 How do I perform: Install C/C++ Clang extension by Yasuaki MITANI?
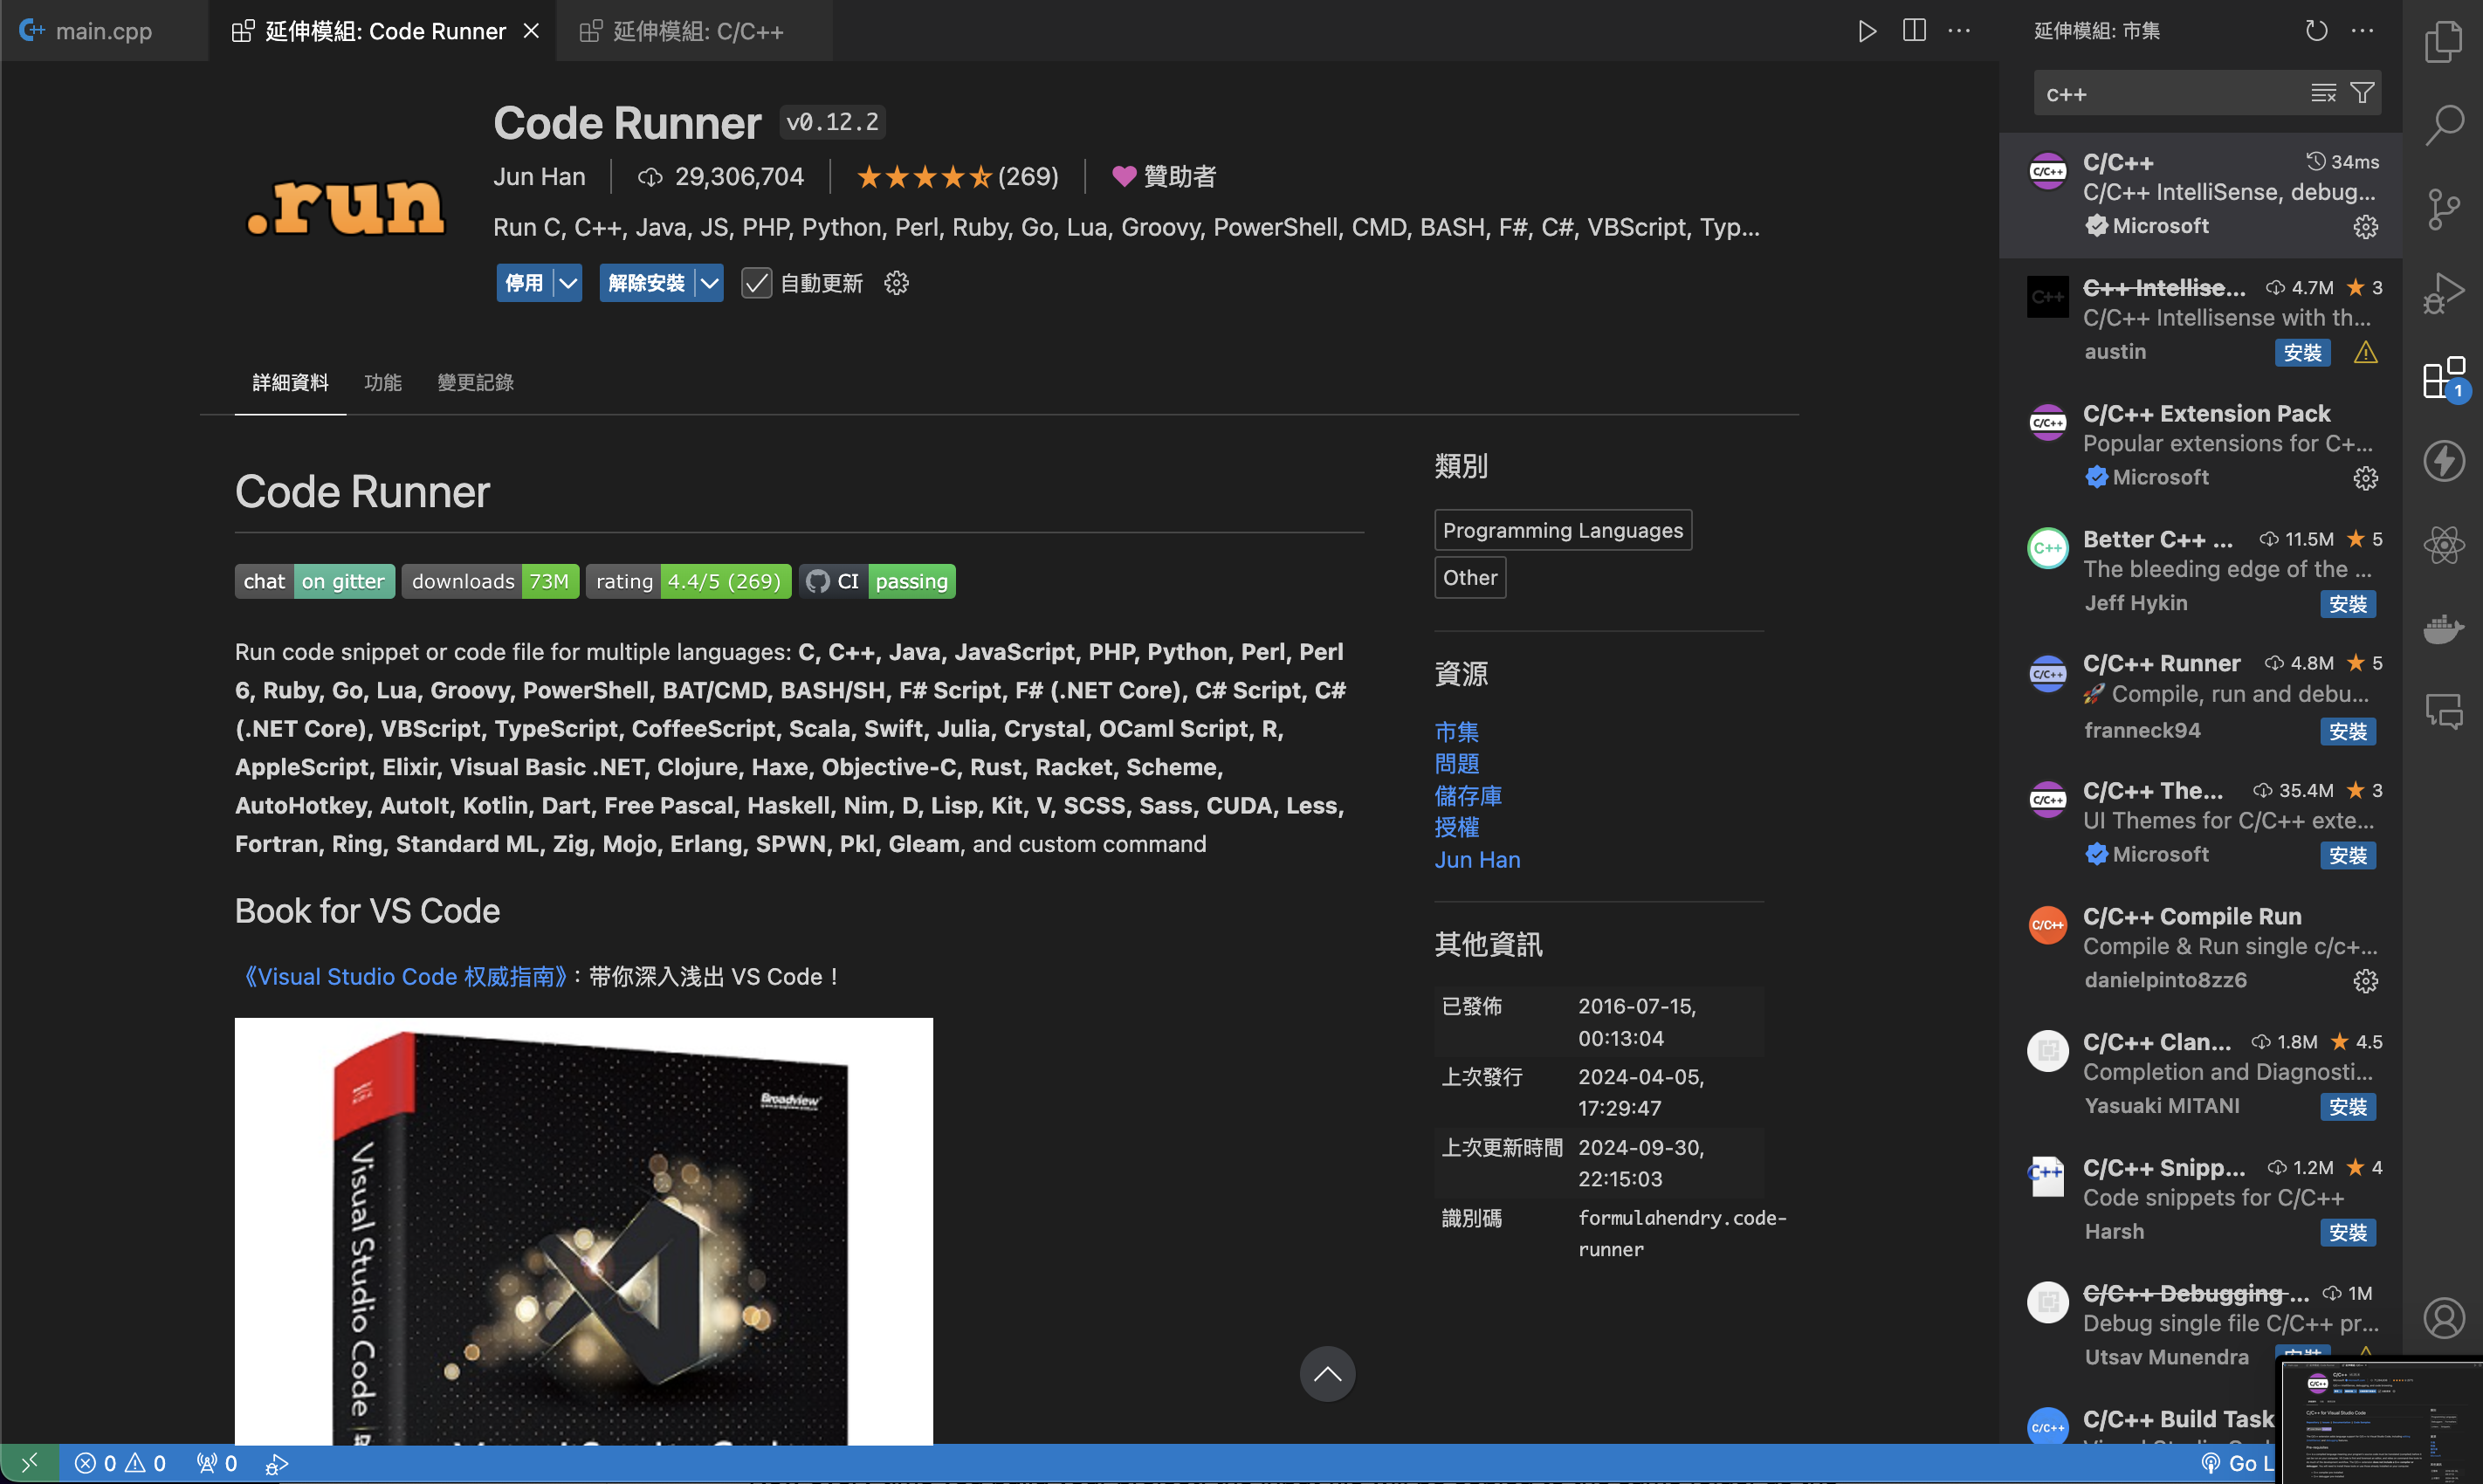(x=2347, y=1107)
